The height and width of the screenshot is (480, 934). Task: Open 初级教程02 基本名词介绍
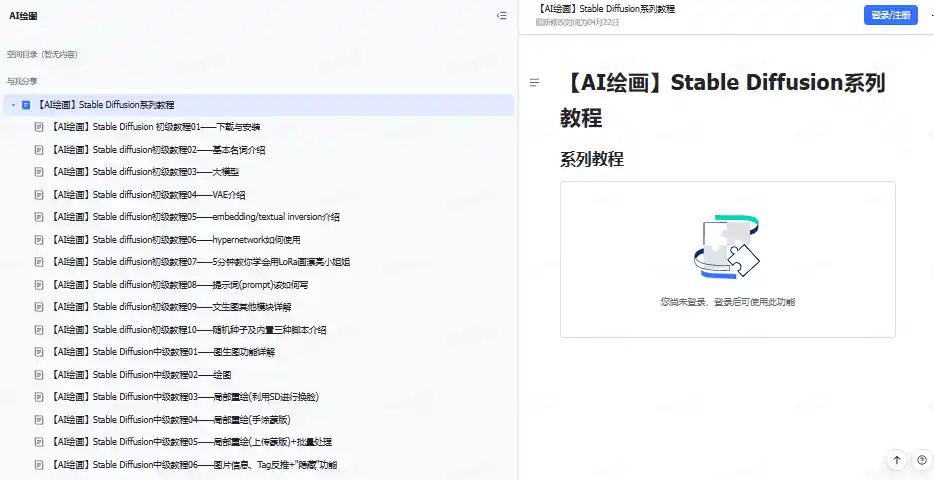(158, 150)
